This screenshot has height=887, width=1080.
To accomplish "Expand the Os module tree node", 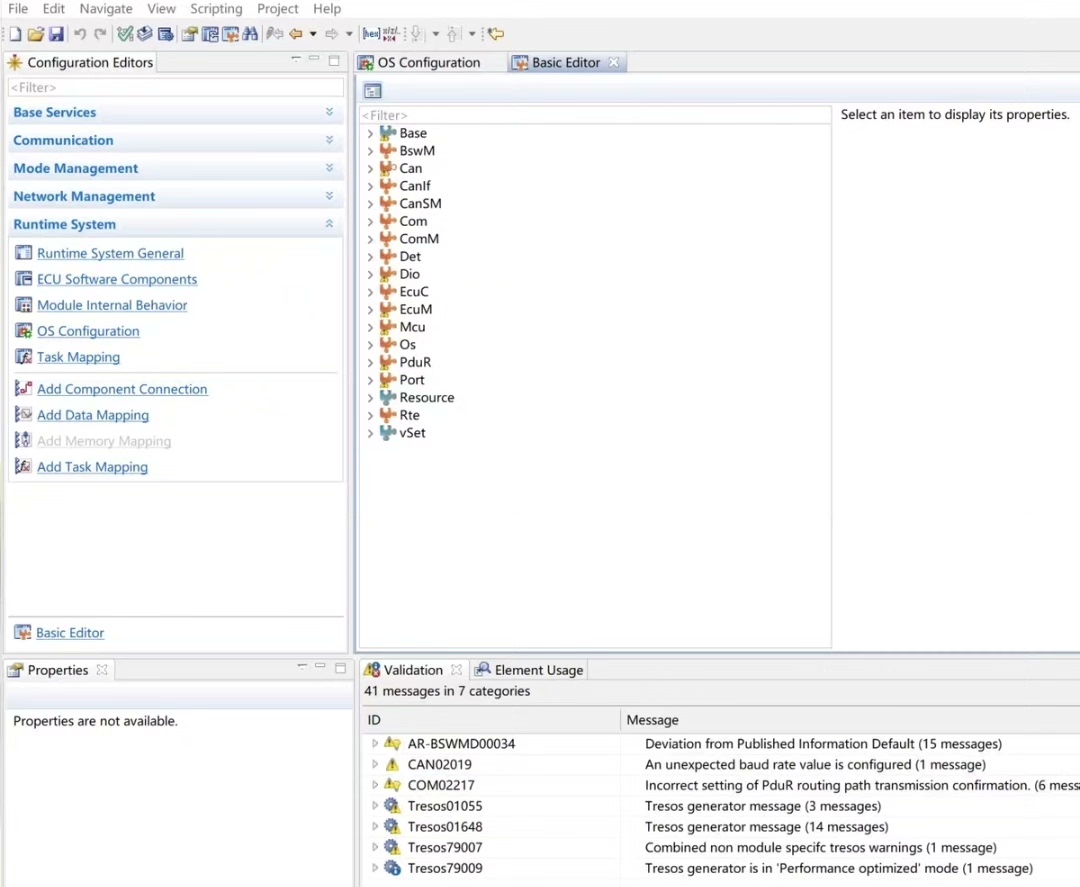I will pos(370,345).
